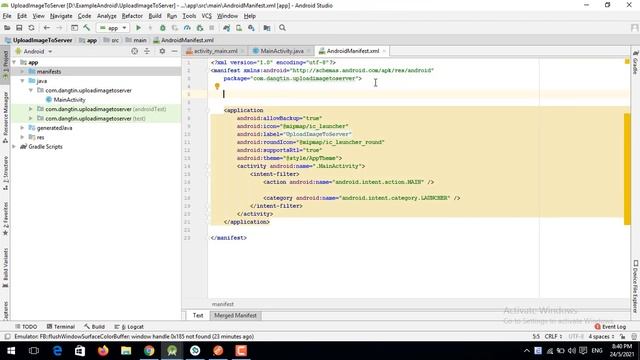Expand the androidTest package arrow
640x360 pixels.
click(31, 109)
